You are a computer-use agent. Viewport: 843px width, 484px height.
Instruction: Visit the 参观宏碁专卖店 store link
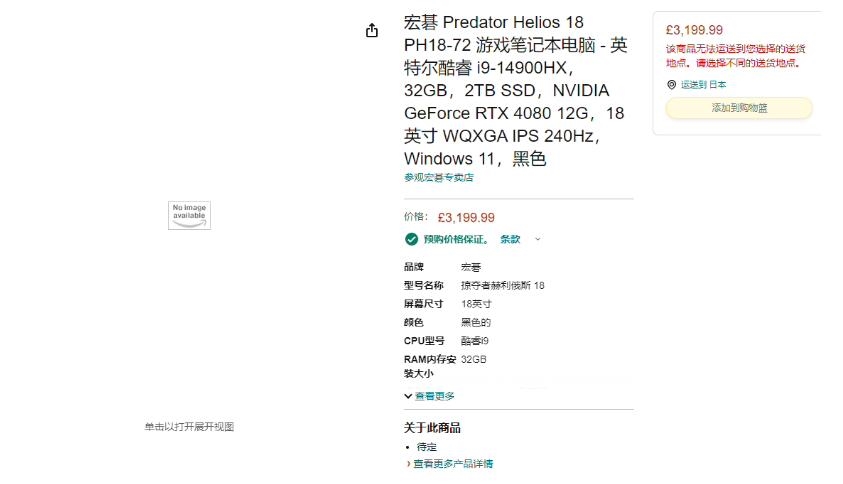click(x=439, y=178)
